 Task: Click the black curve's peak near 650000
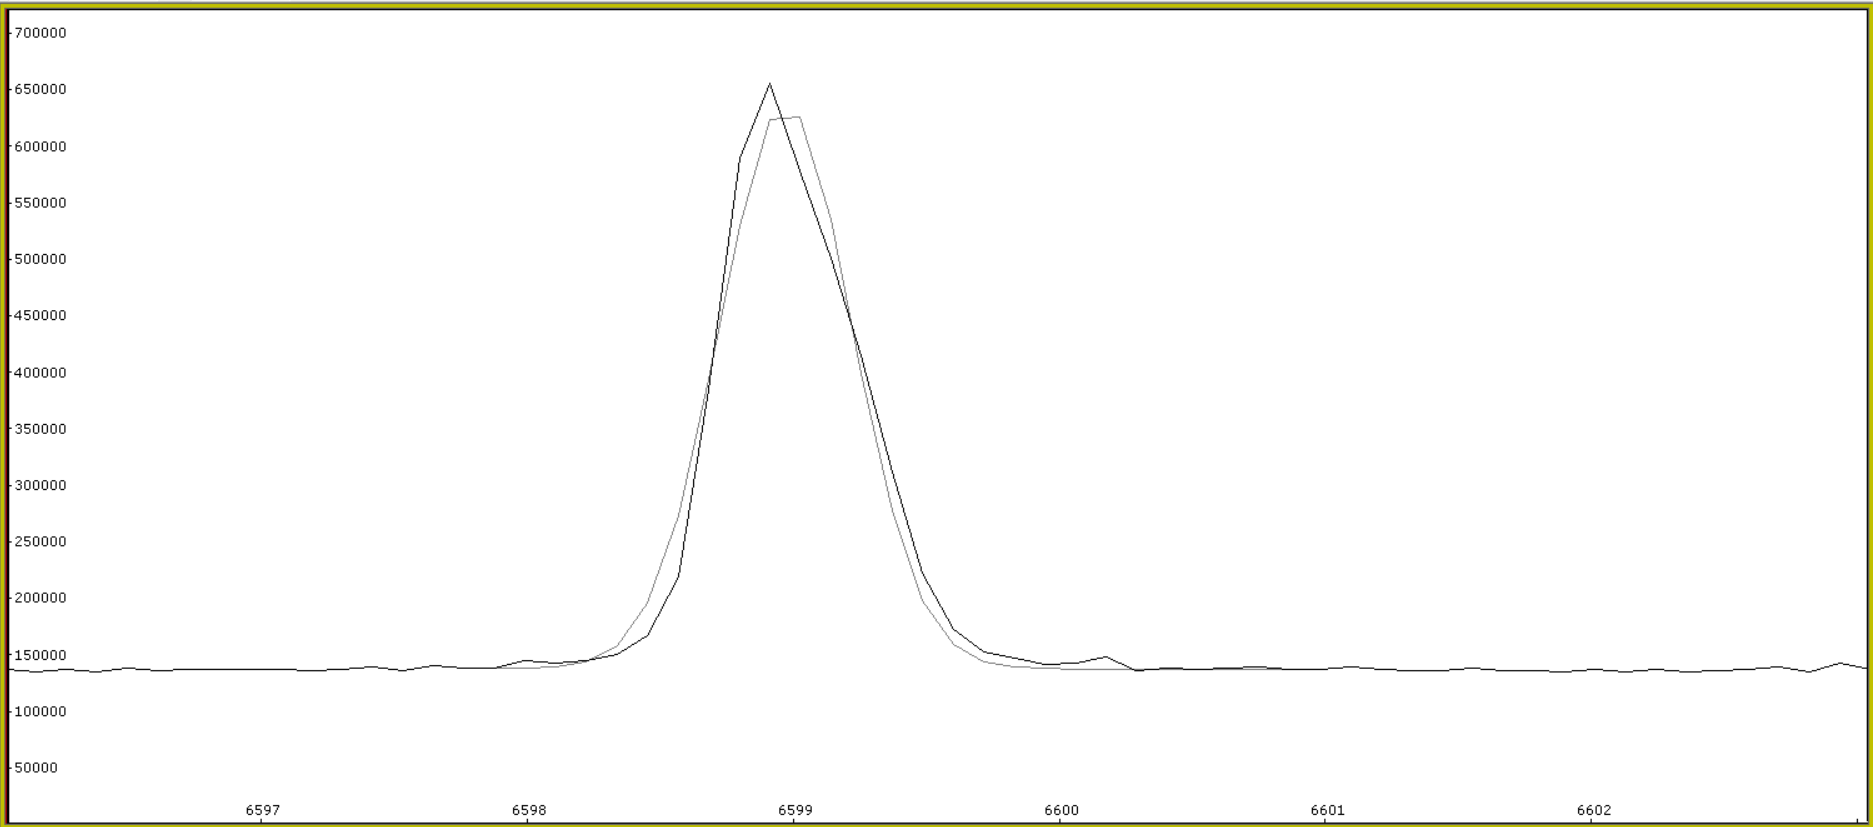[x=769, y=85]
